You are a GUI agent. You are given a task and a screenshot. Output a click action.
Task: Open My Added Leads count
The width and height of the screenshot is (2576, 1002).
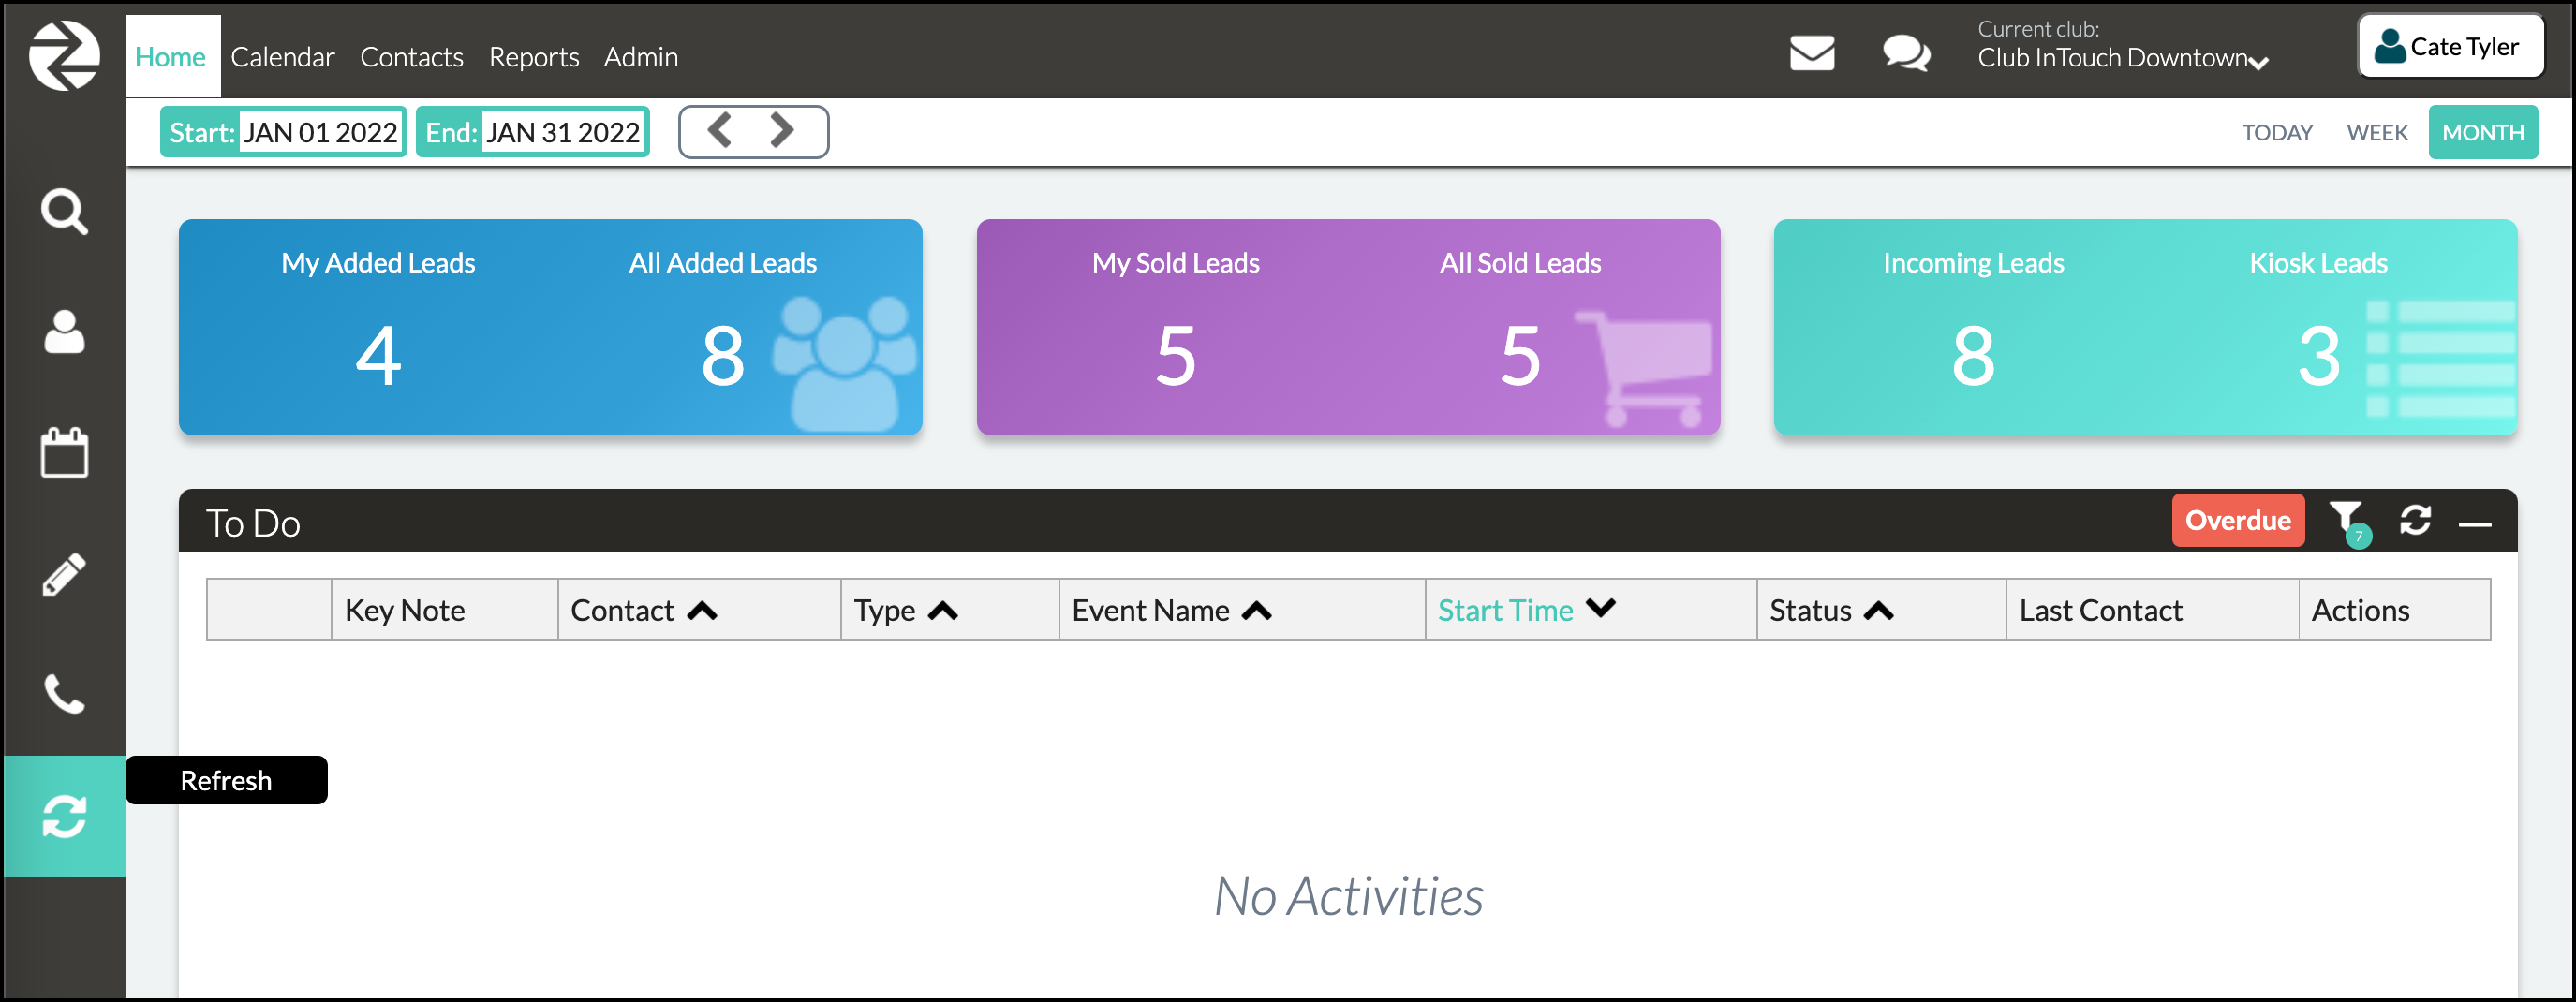click(x=378, y=356)
